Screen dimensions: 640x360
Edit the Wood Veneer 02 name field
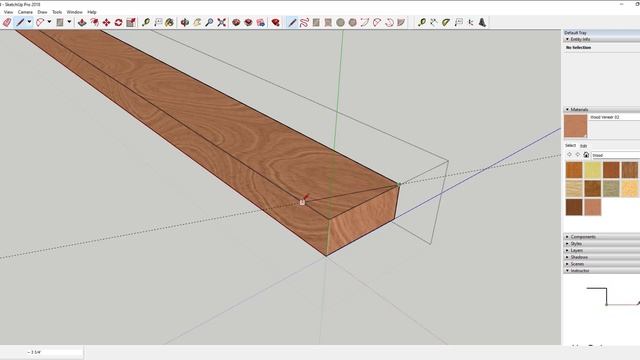pos(614,117)
